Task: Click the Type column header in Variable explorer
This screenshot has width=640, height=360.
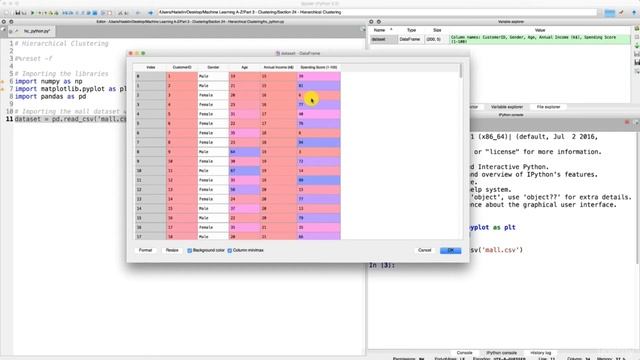Action: tap(411, 30)
